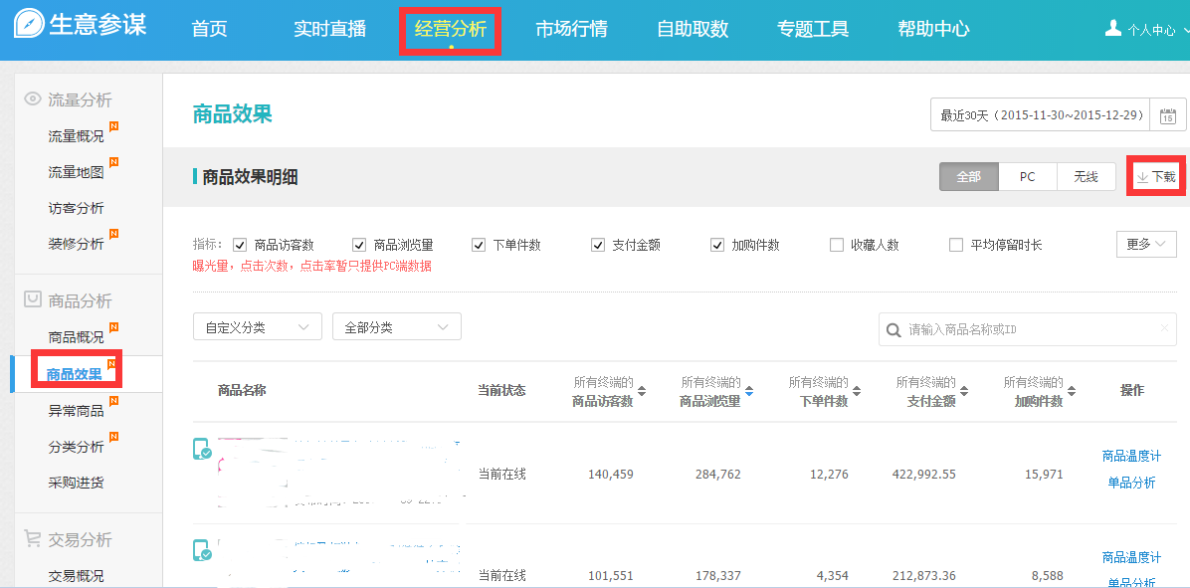Click the 下载 download button
The height and width of the screenshot is (588, 1190).
1156,177
